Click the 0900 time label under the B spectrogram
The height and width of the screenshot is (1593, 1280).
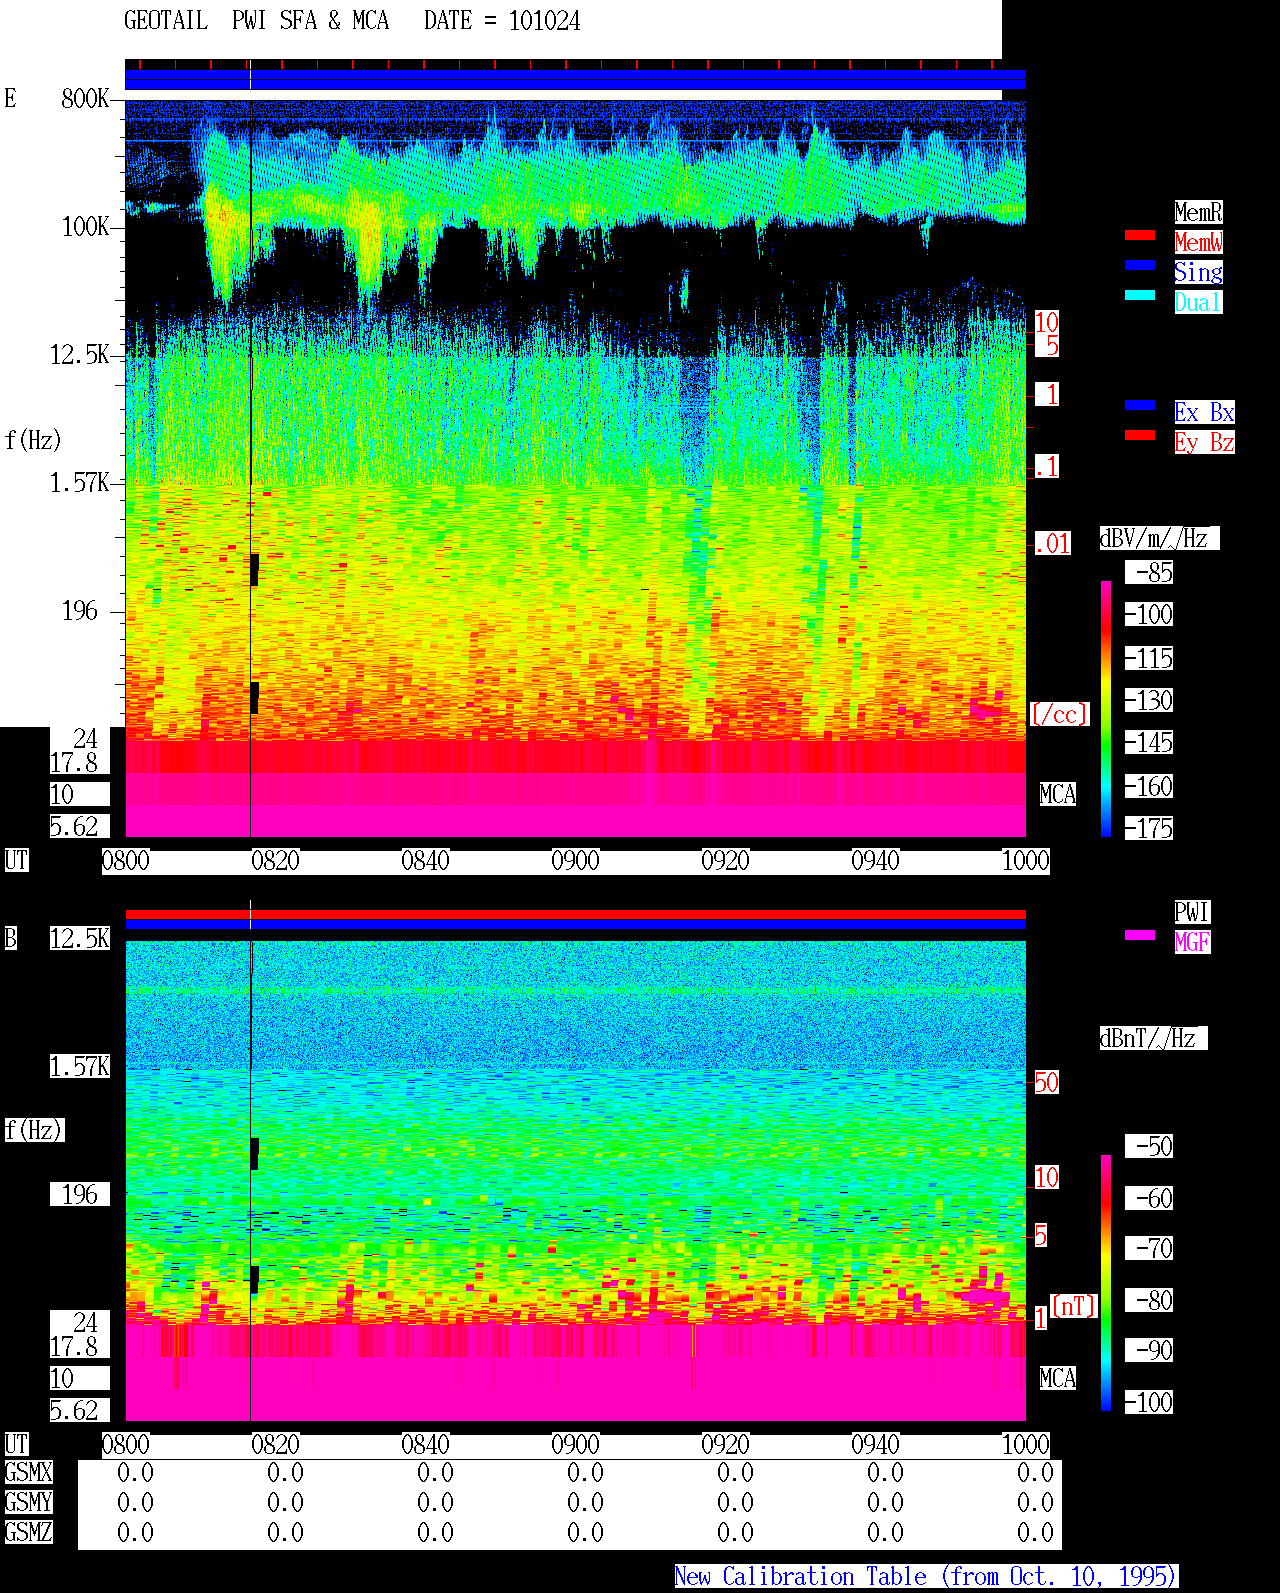click(575, 1445)
